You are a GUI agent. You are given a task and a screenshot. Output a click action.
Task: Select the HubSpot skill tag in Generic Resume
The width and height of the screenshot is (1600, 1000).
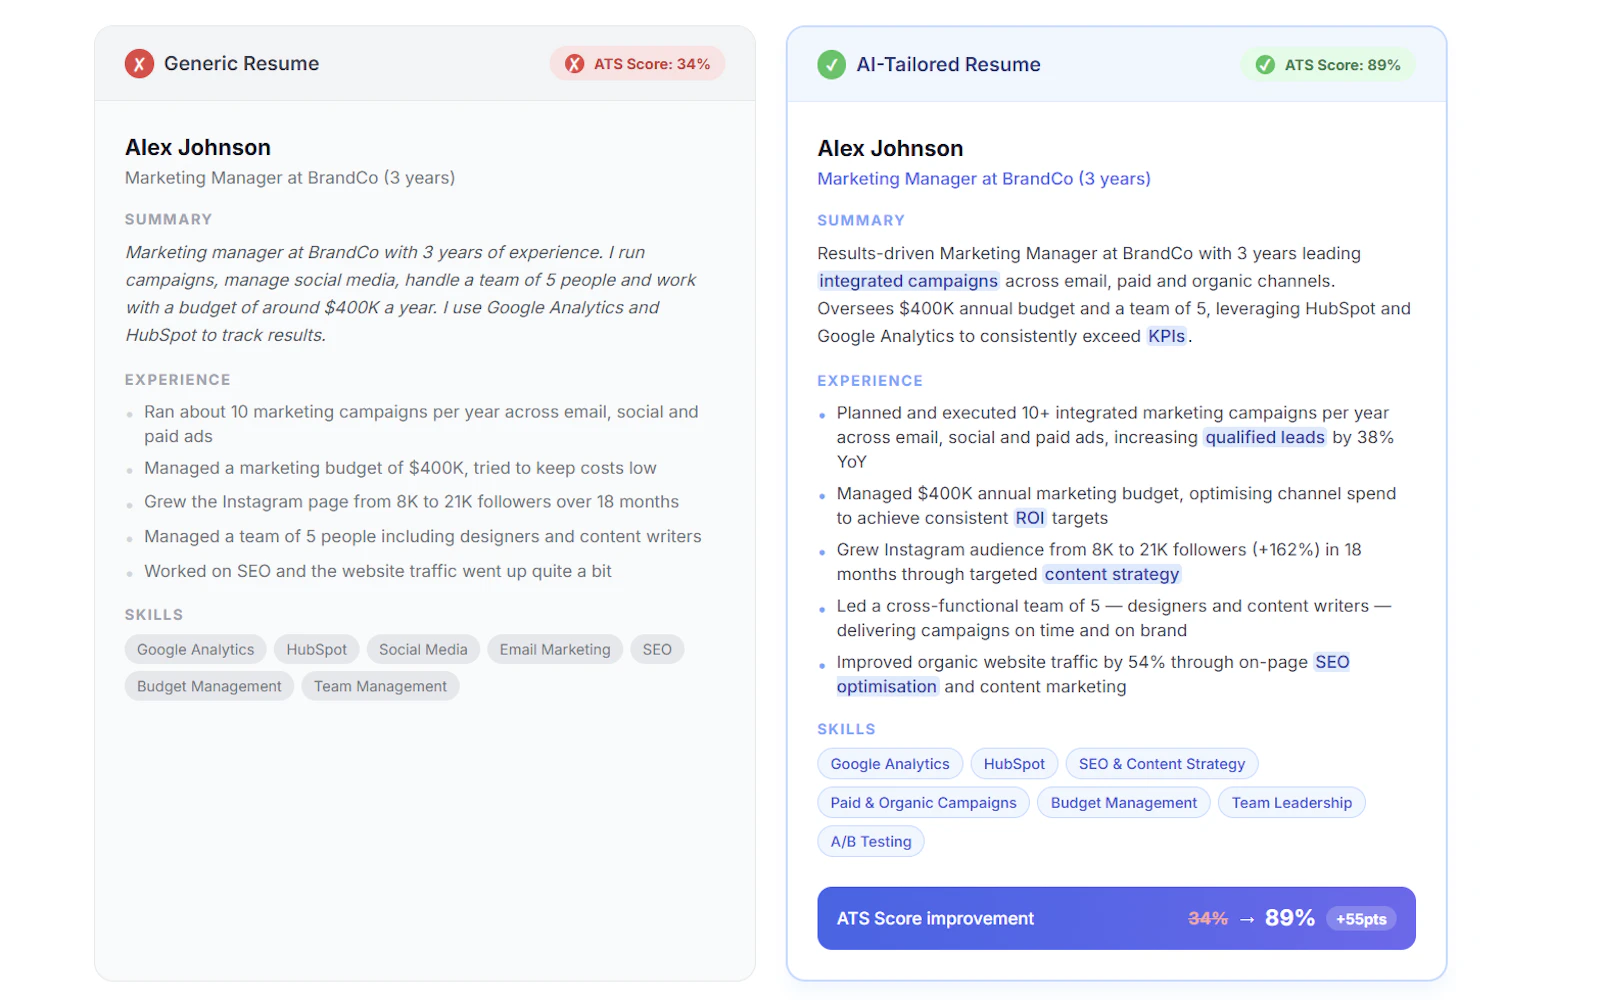(316, 650)
